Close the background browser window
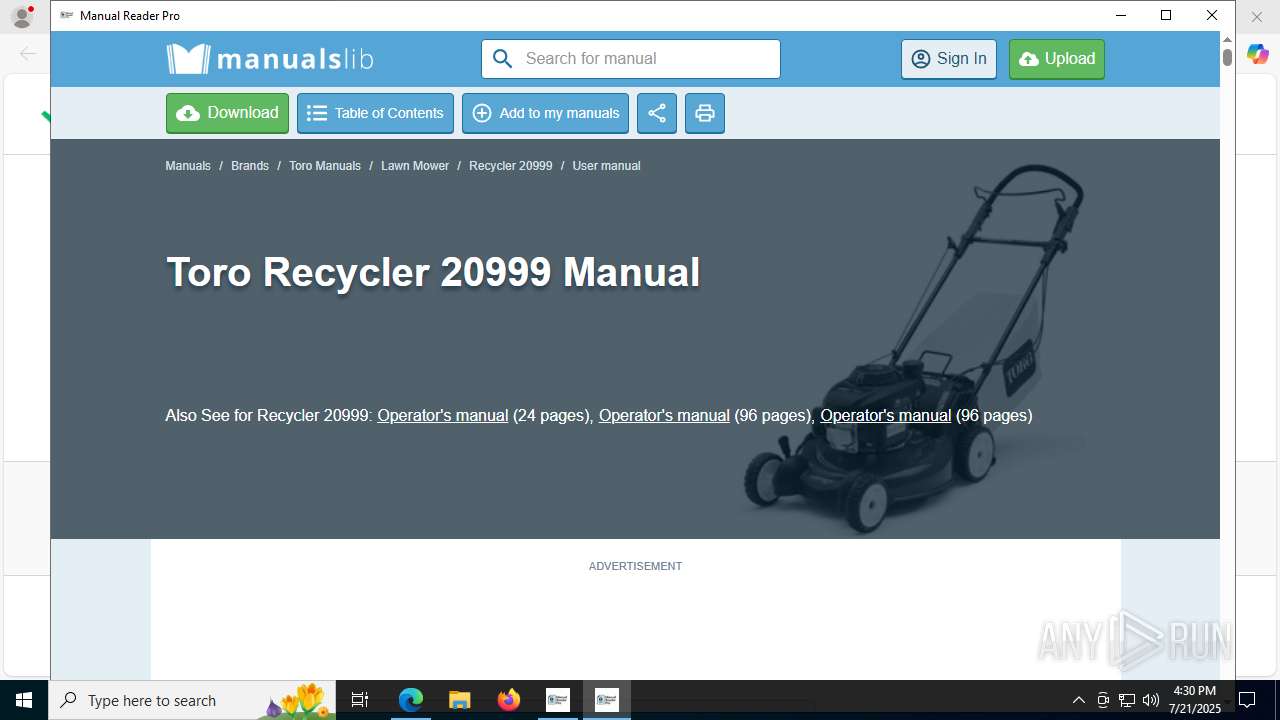Screen dimensions: 1280x720 [1257, 16]
